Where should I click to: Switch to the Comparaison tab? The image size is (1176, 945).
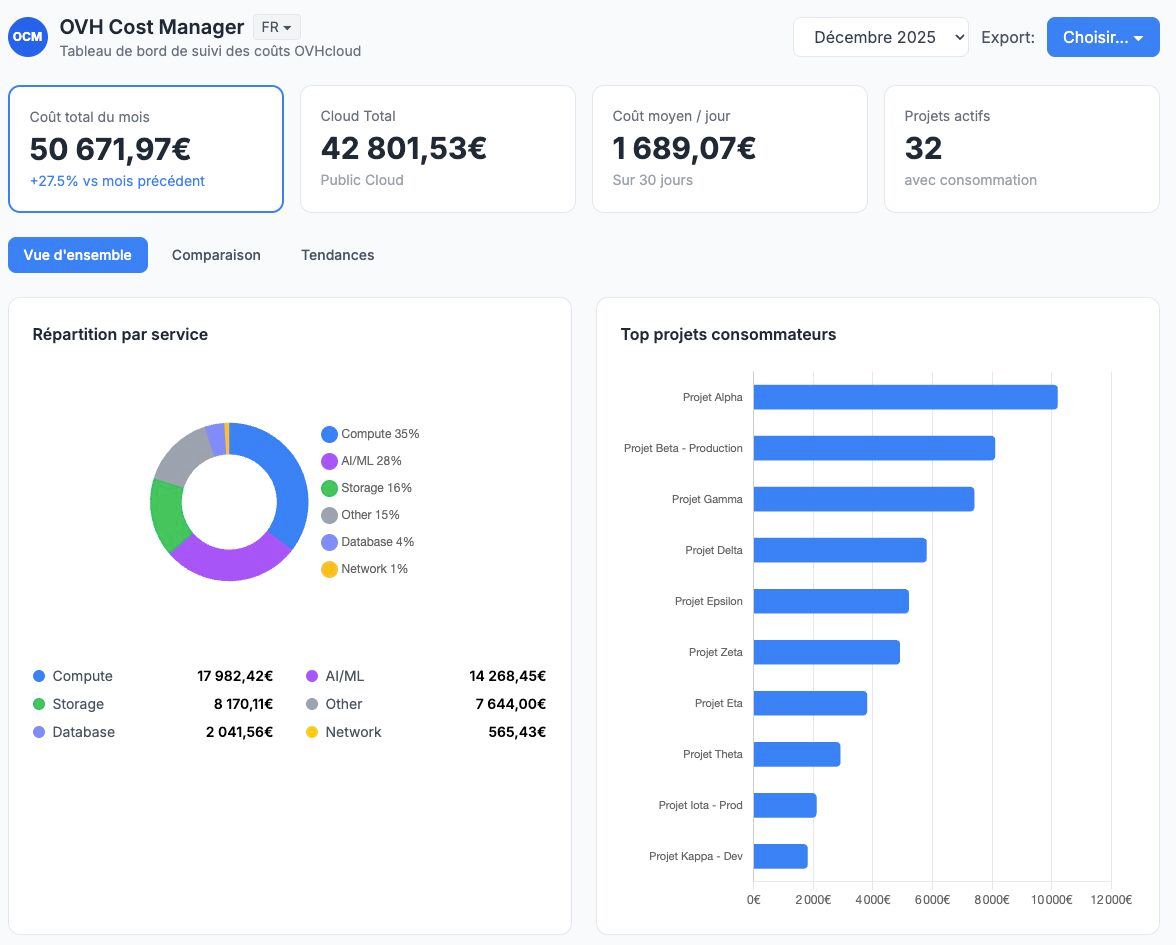click(216, 255)
